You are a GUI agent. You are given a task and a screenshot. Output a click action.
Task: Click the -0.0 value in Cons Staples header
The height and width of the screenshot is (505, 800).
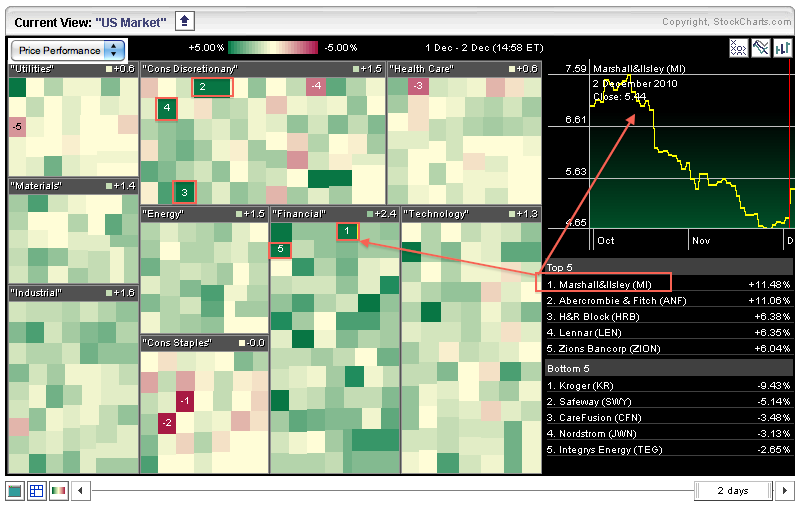[x=256, y=343]
